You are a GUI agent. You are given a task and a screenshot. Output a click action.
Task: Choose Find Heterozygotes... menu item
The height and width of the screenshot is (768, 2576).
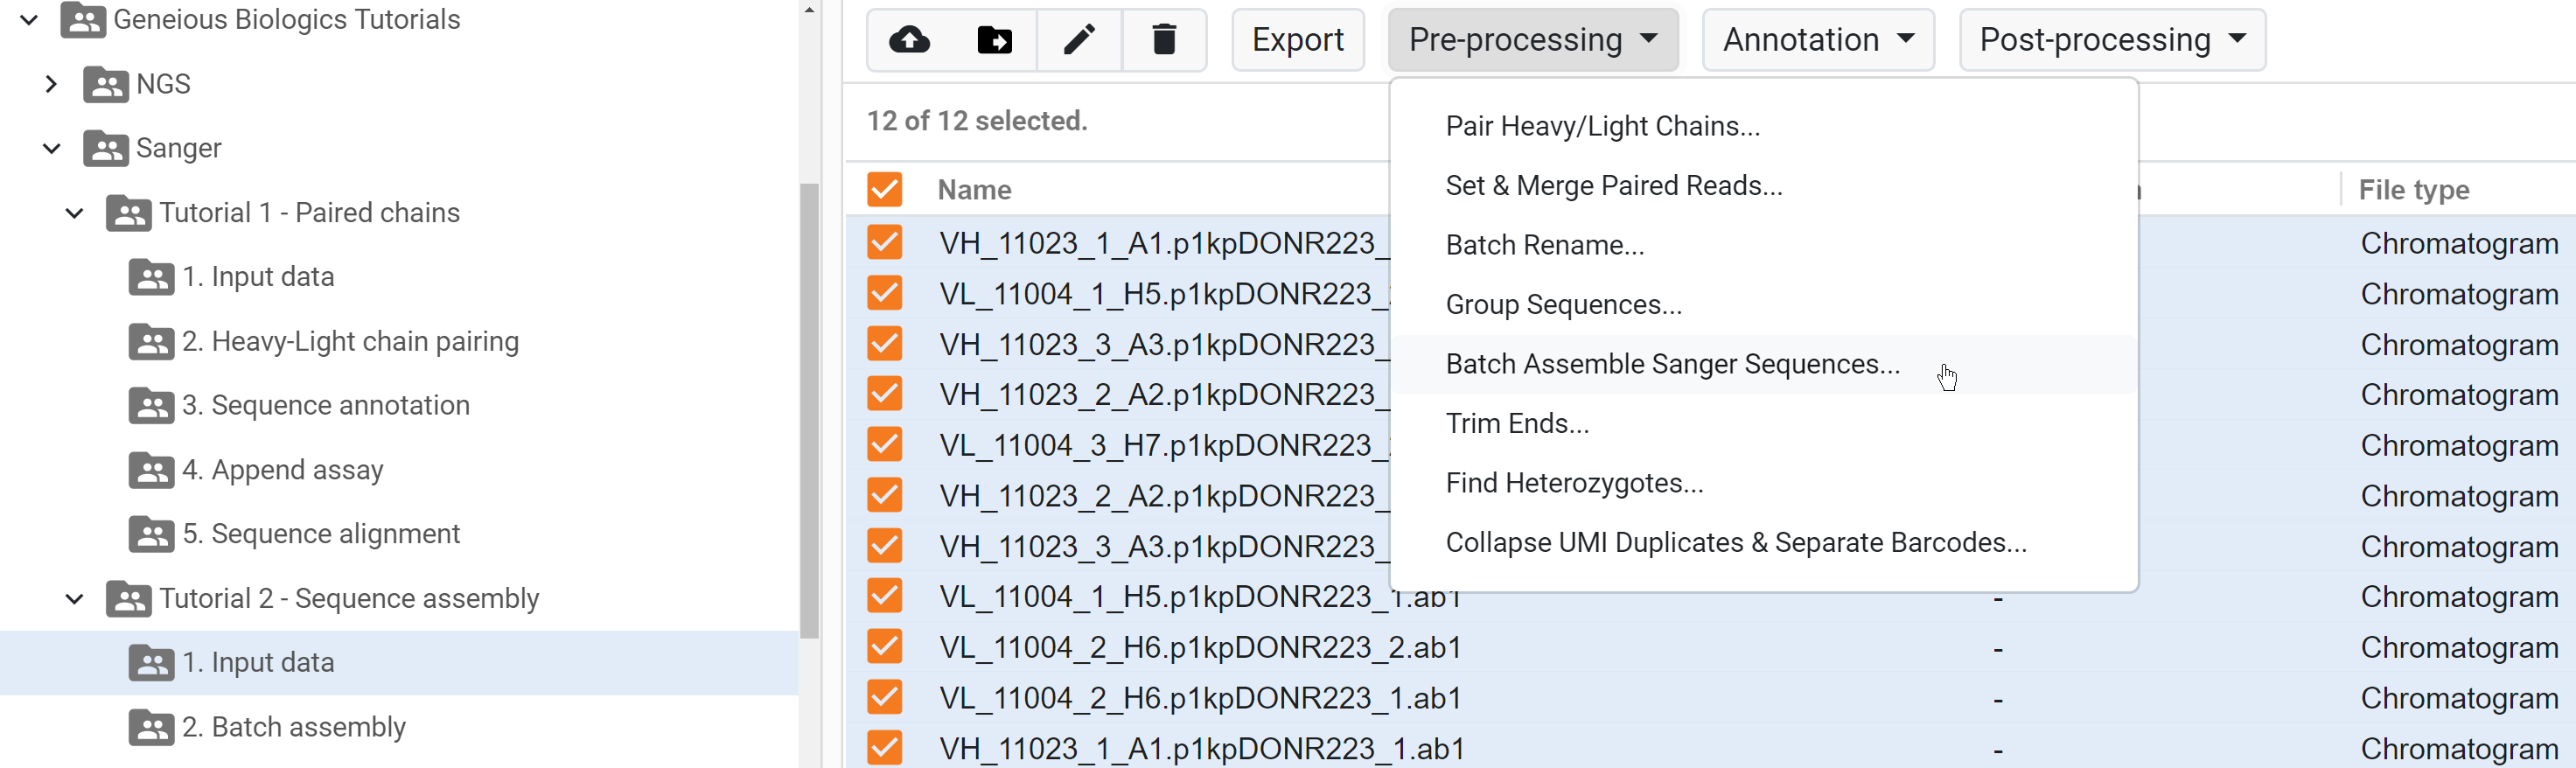pyautogui.click(x=1764, y=483)
